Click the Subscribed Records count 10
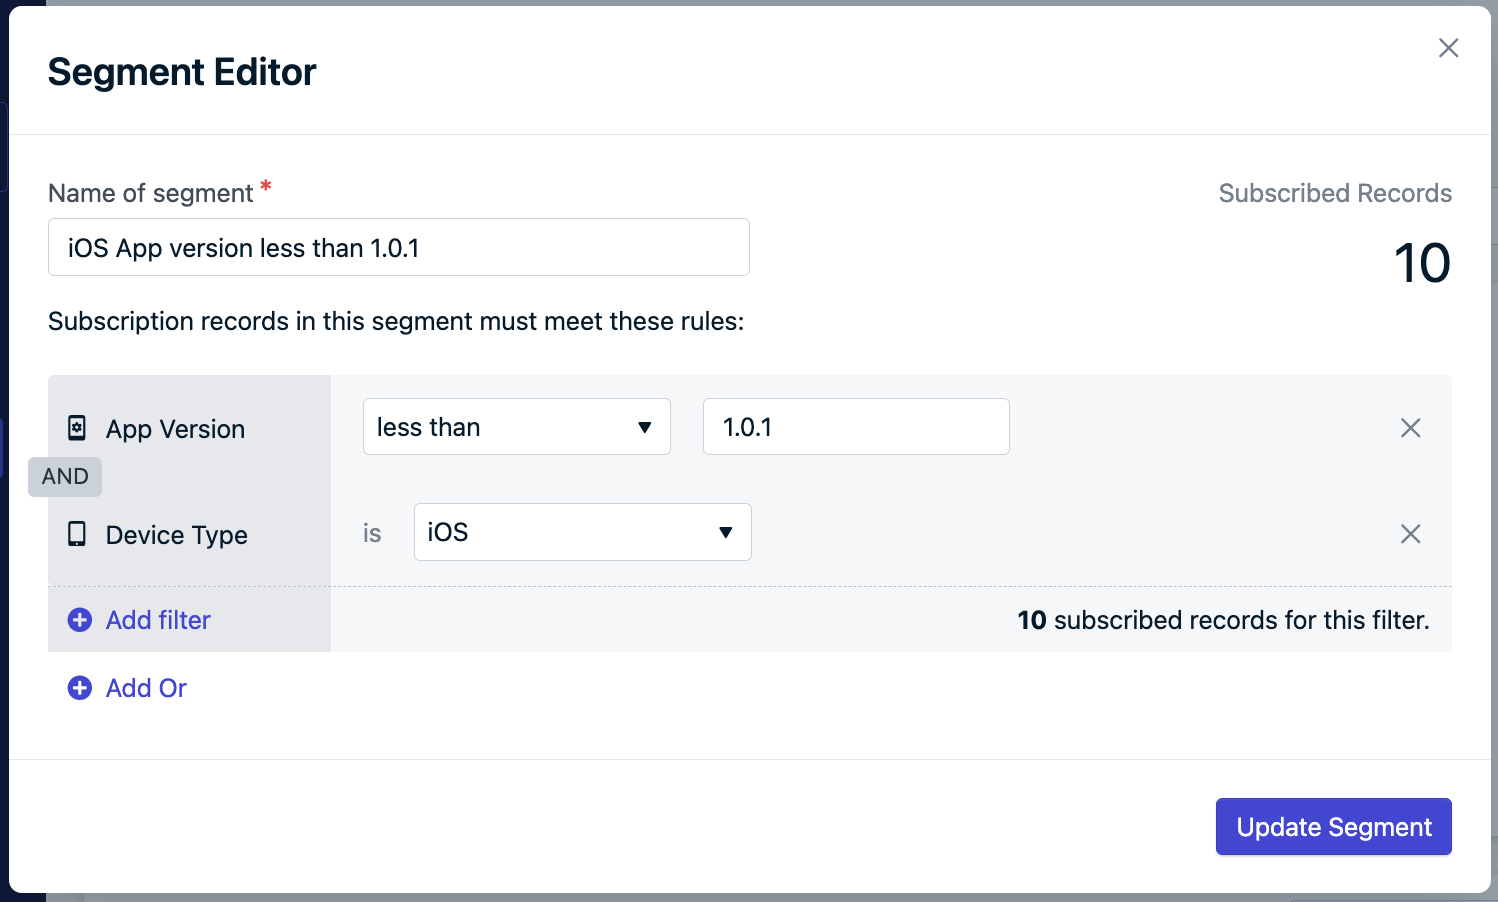 [1422, 264]
